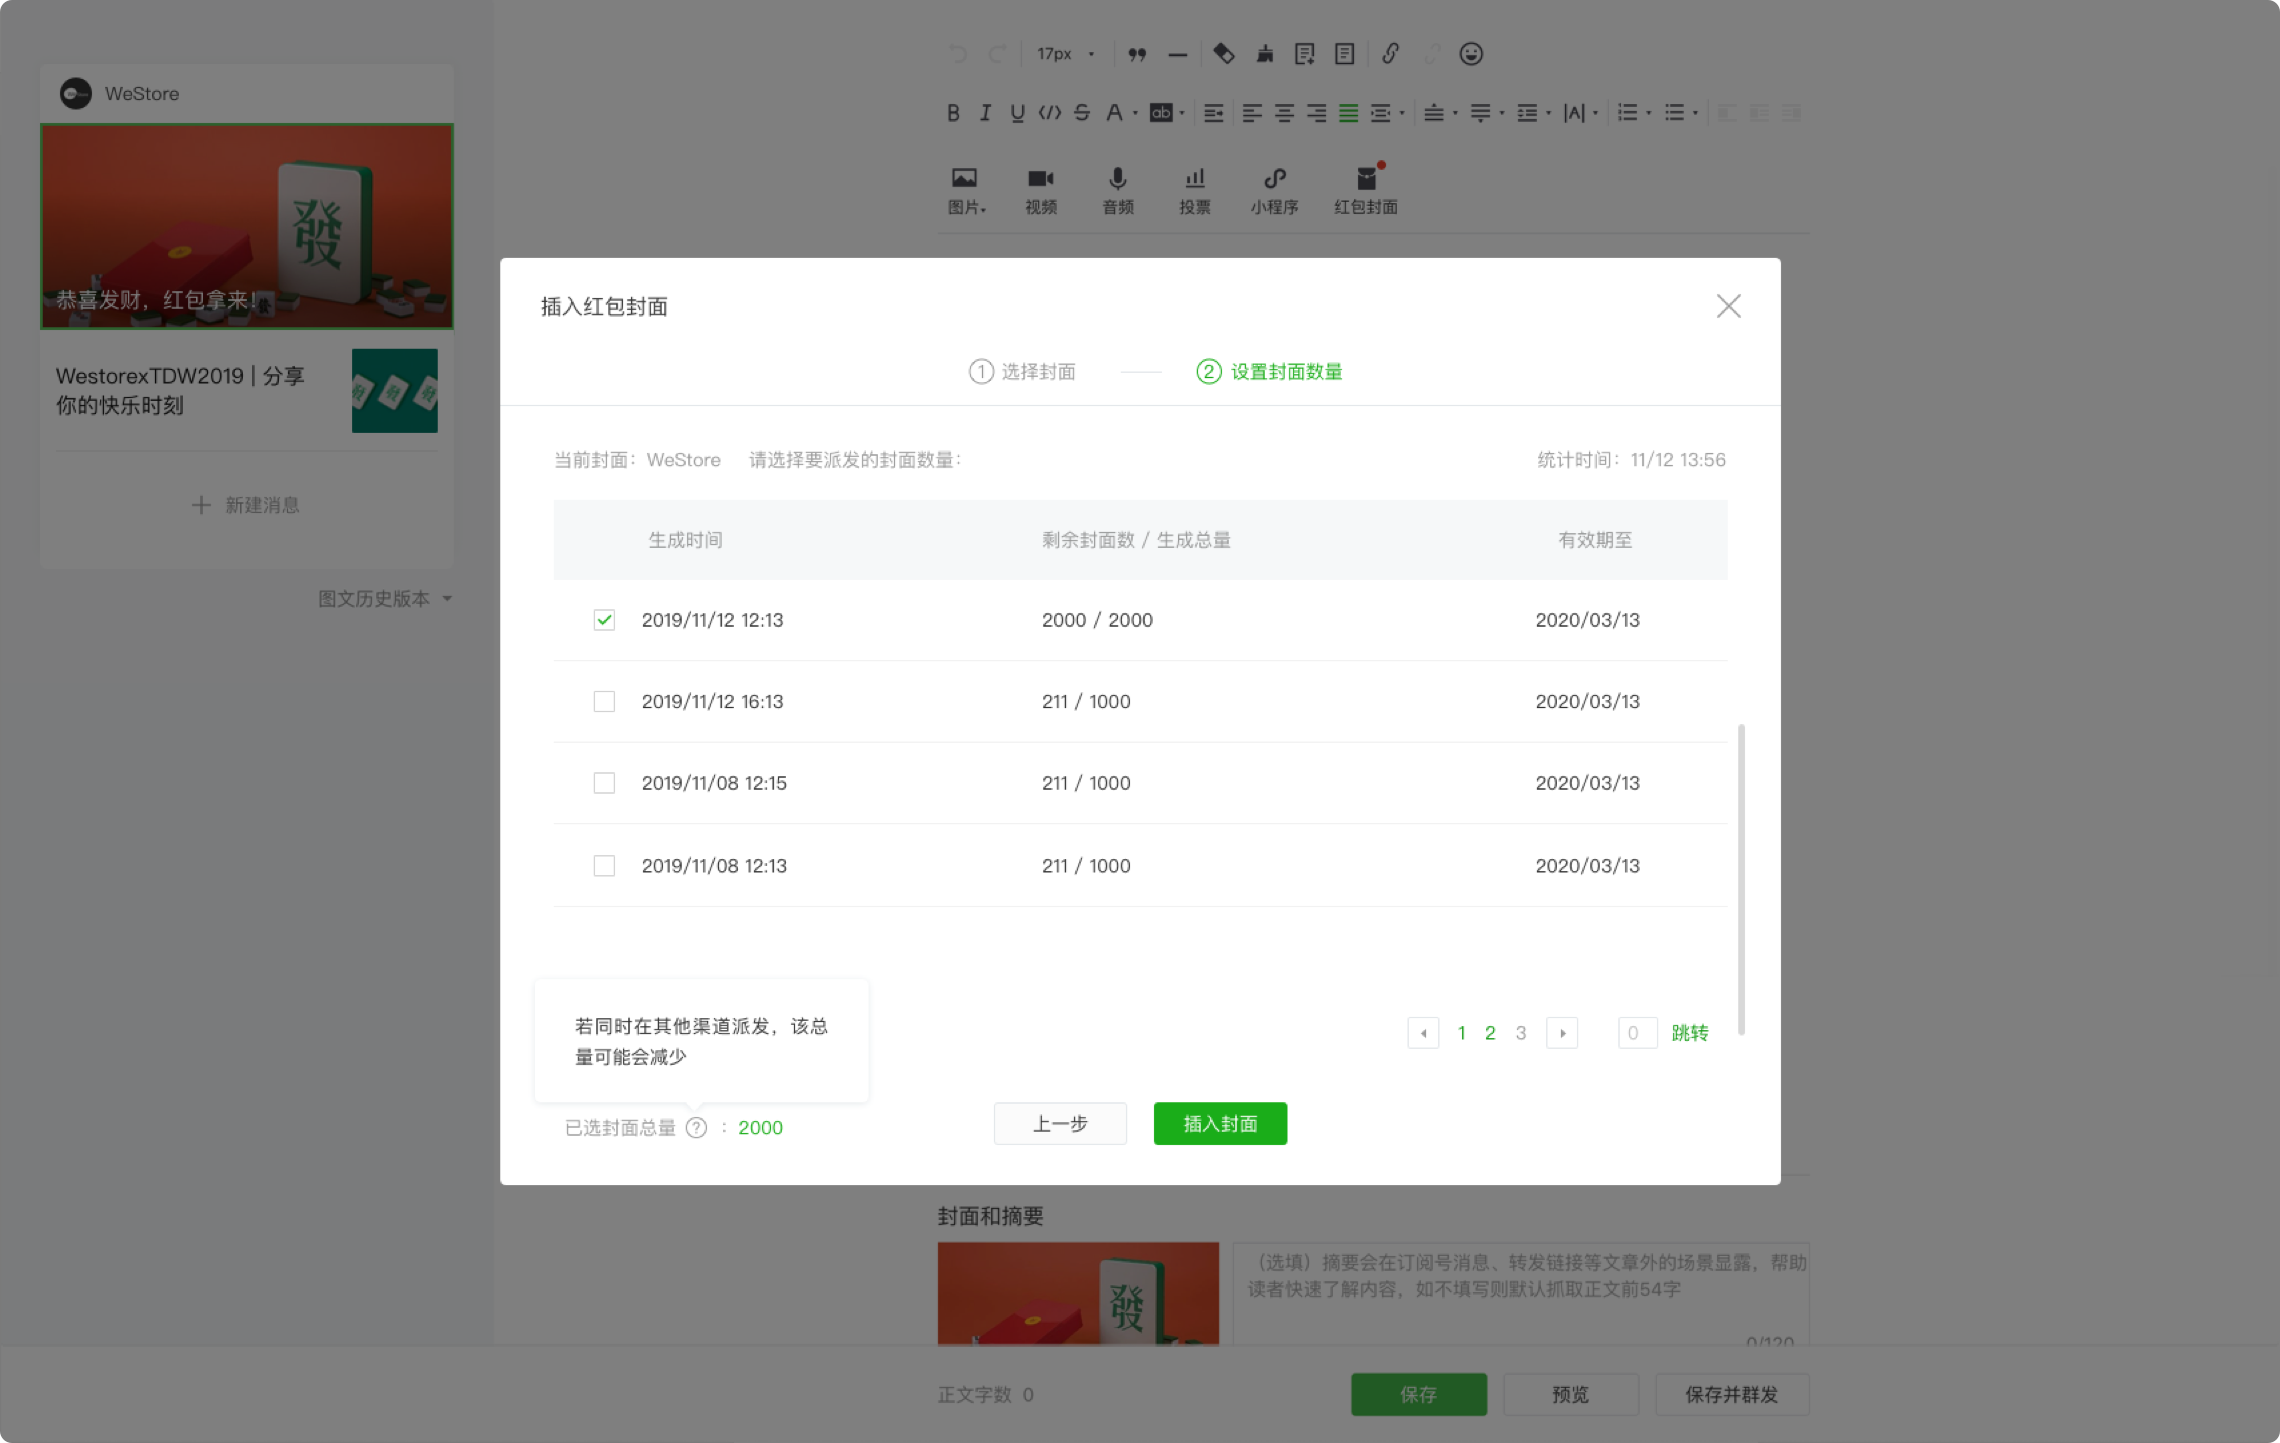The image size is (2280, 1443).
Task: Click the cover image under 封面和摘要
Action: pos(1078,1294)
